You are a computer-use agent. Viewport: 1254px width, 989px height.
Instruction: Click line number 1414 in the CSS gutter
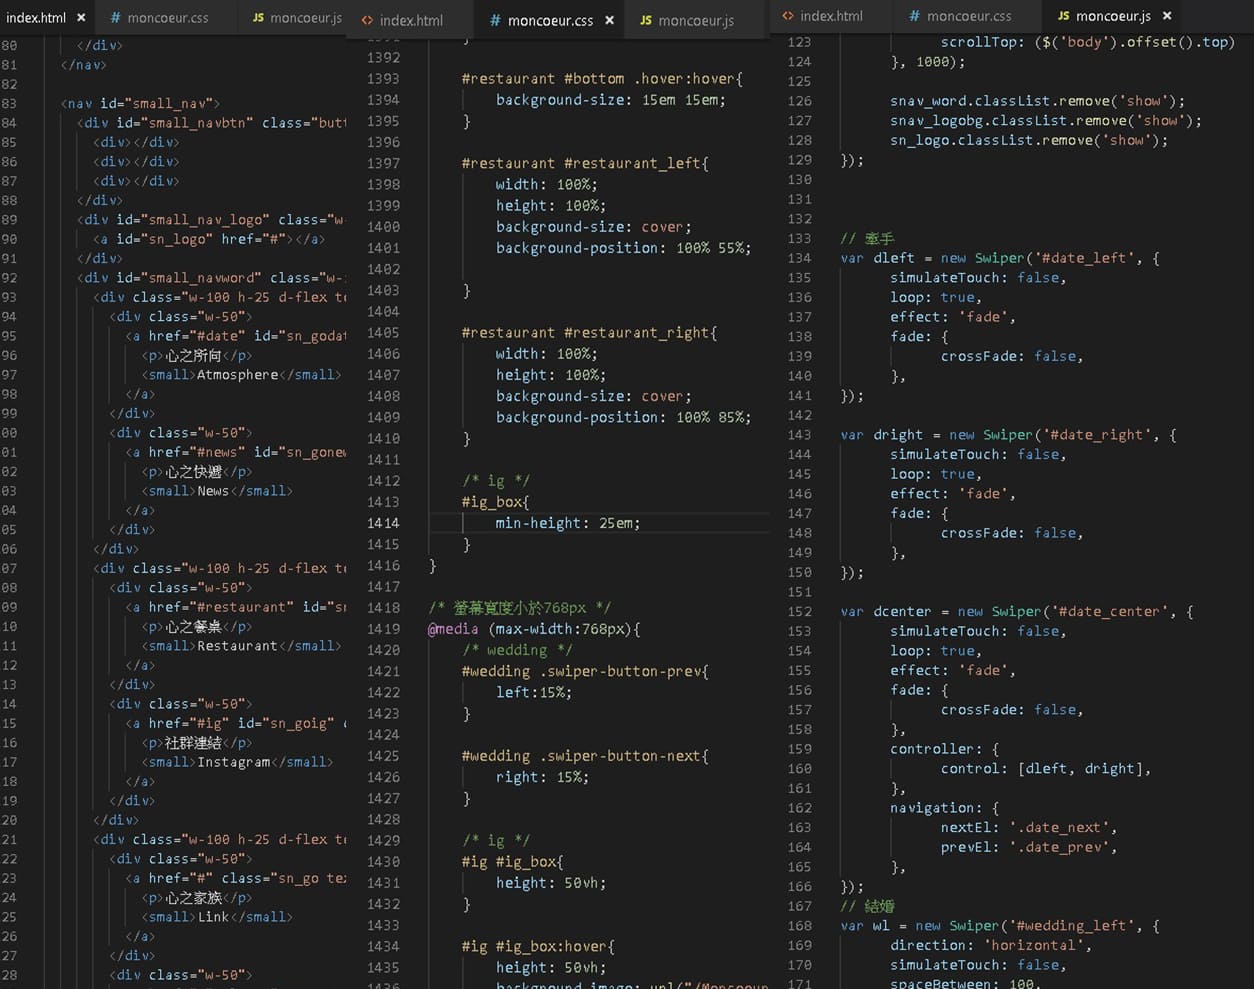click(x=383, y=523)
